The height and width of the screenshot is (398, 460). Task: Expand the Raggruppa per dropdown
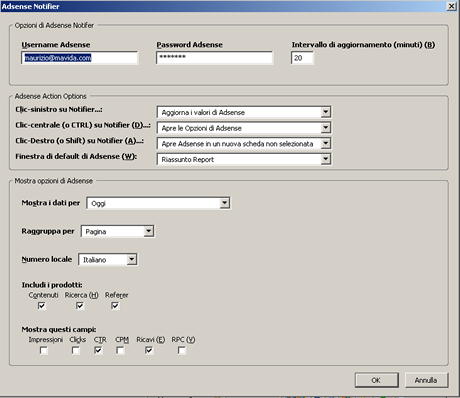117,231
